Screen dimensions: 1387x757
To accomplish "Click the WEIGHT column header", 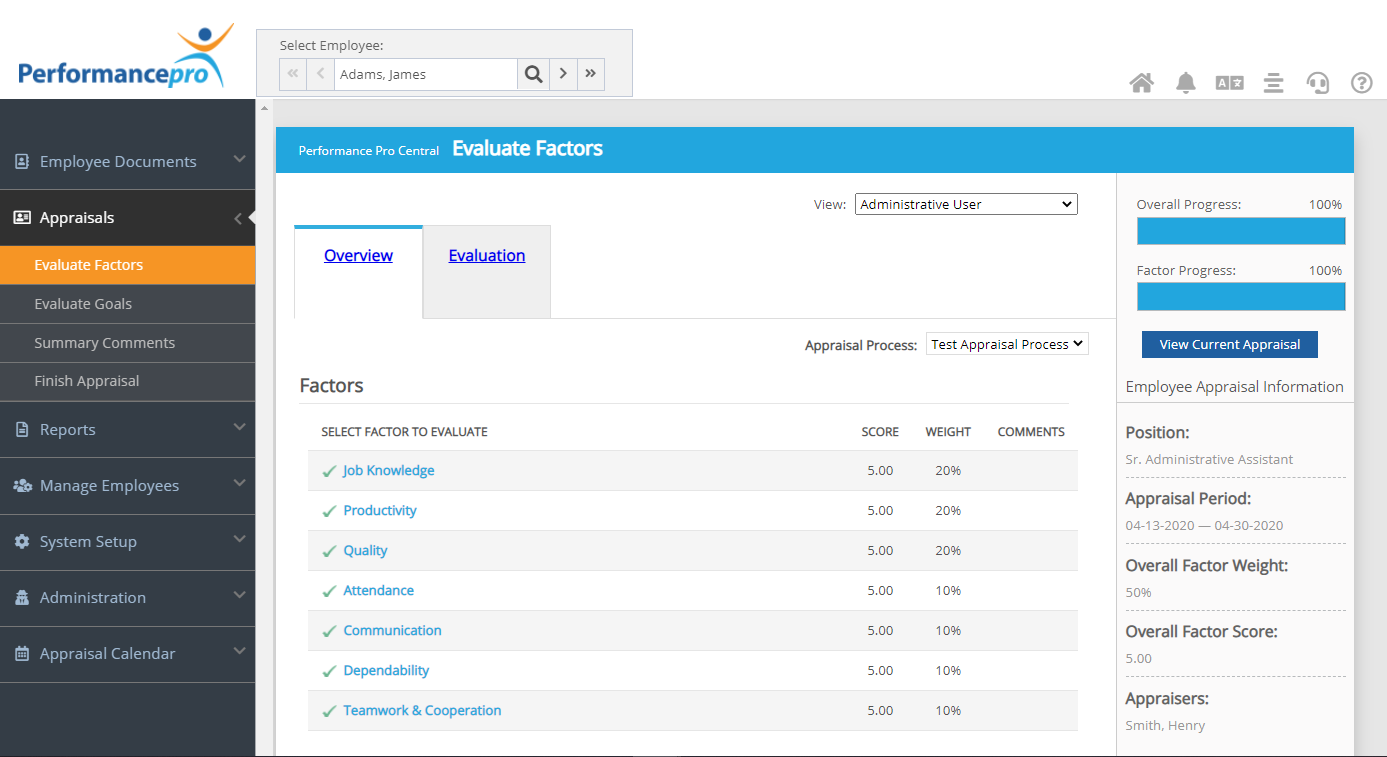I will (x=948, y=432).
